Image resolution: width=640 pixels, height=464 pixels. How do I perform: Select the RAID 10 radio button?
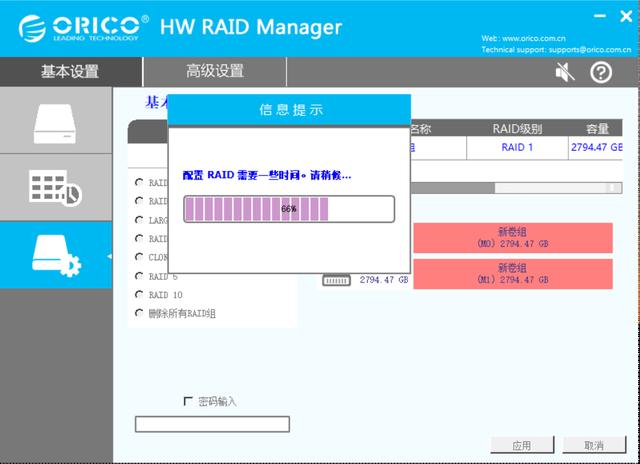(x=139, y=295)
